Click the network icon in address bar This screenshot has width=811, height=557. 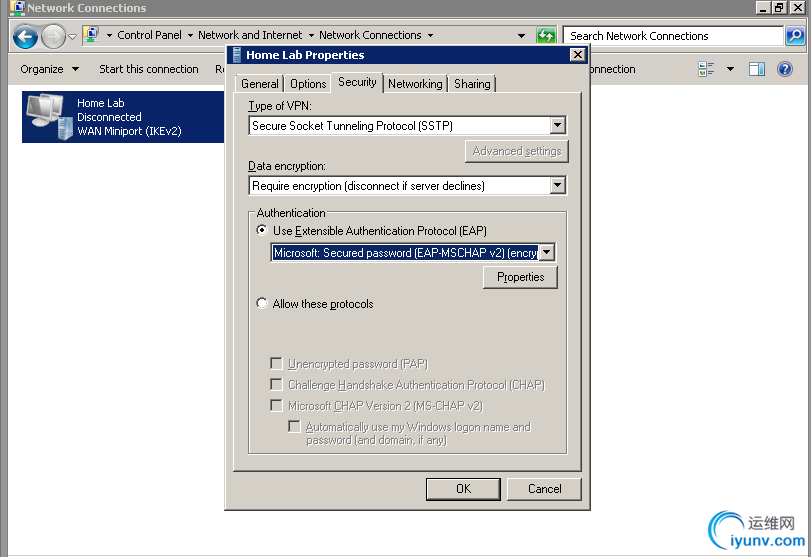tap(92, 35)
